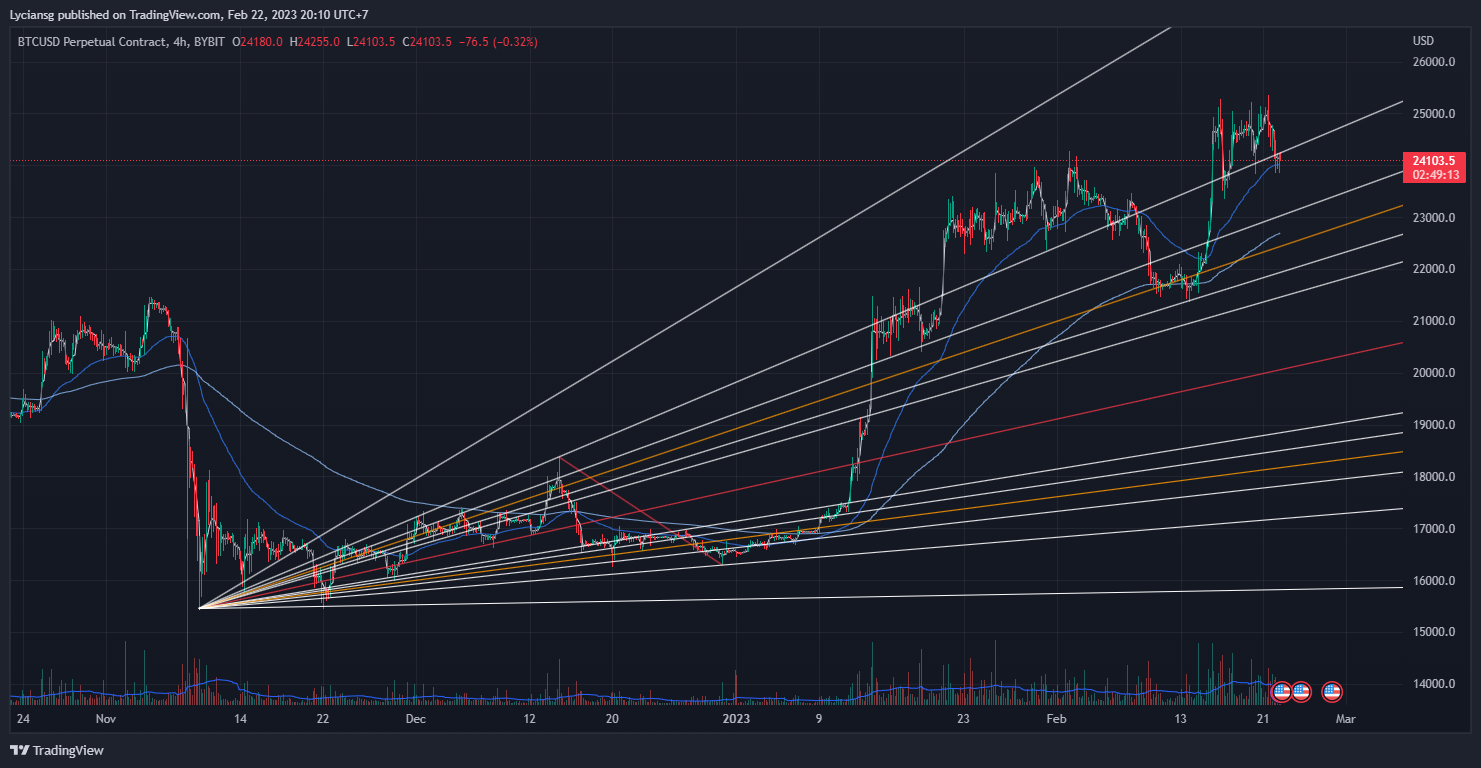The width and height of the screenshot is (1481, 768).
Task: Click the TradingView logo in the bottom corner
Action: 56,750
